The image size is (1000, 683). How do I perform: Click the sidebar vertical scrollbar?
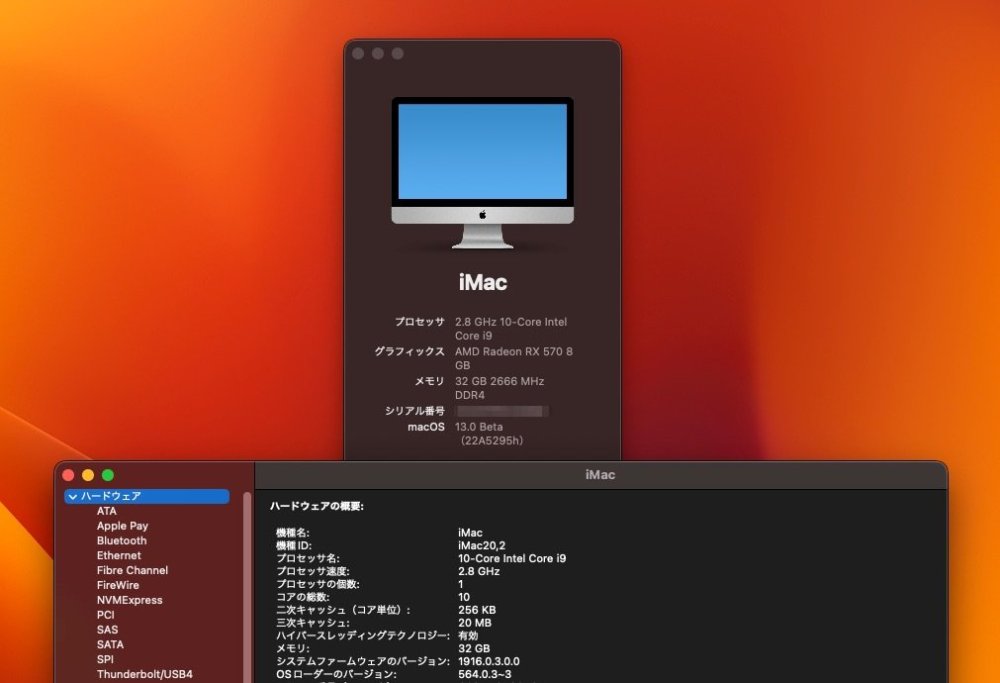pos(247,587)
